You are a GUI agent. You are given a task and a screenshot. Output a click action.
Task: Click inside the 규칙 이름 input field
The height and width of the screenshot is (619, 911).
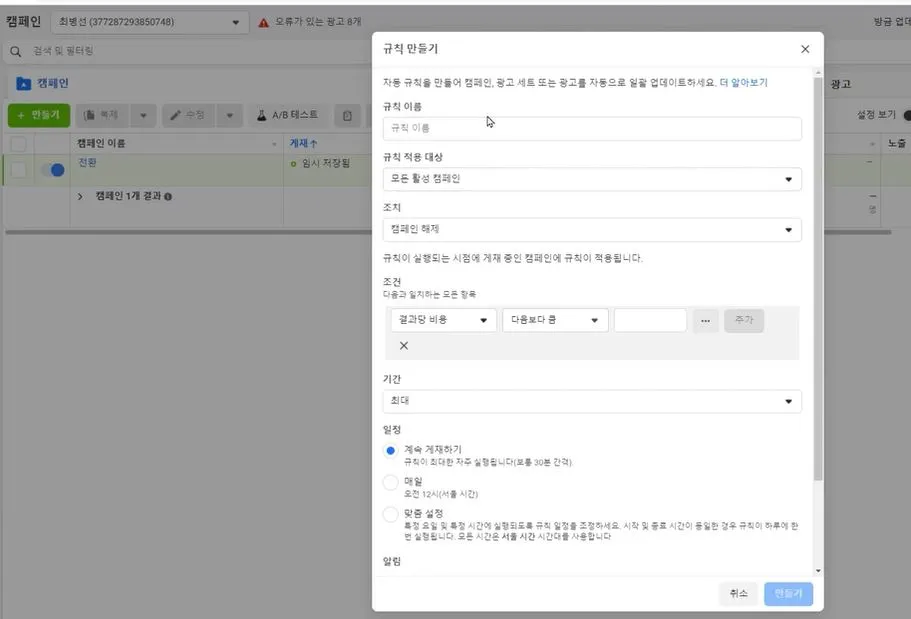pyautogui.click(x=591, y=128)
